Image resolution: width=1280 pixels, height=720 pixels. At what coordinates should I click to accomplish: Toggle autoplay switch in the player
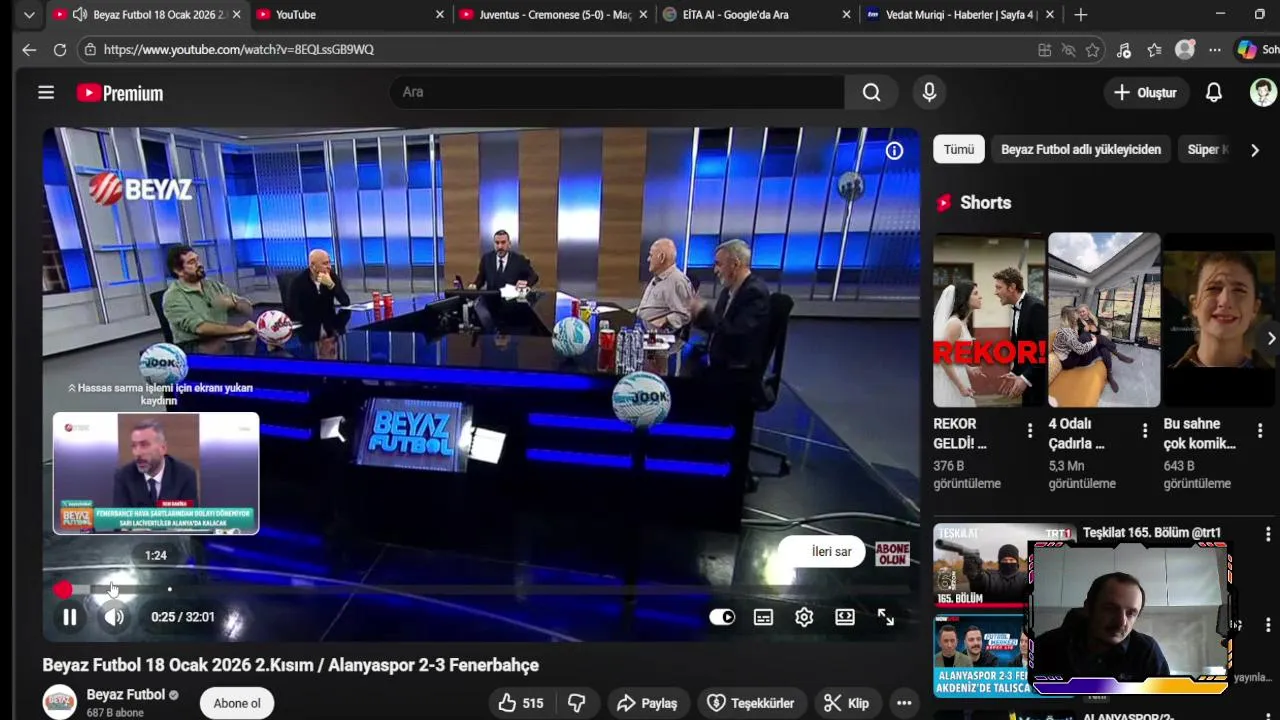pyautogui.click(x=722, y=617)
